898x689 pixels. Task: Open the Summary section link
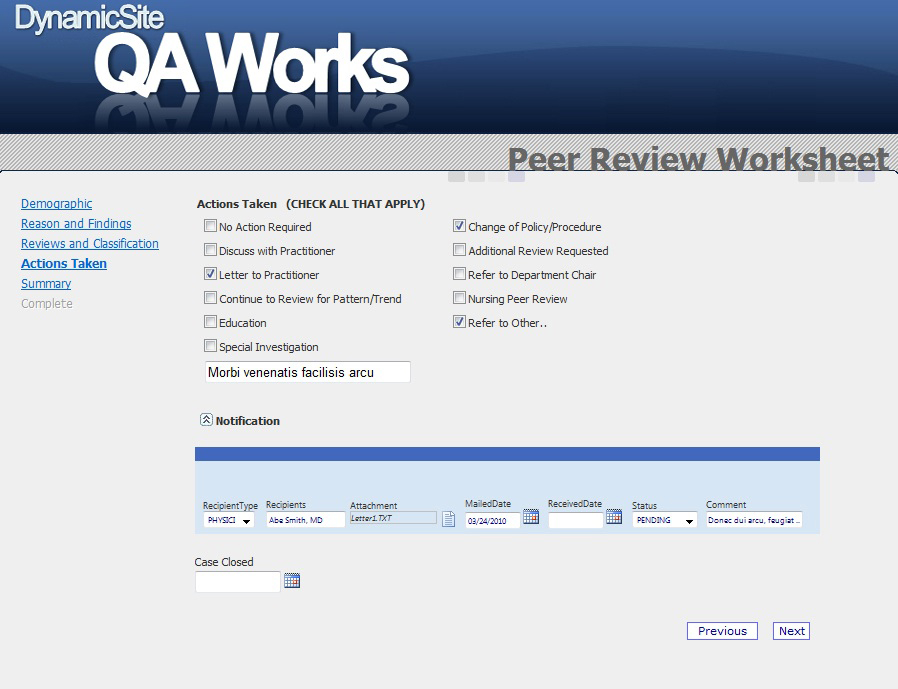46,284
